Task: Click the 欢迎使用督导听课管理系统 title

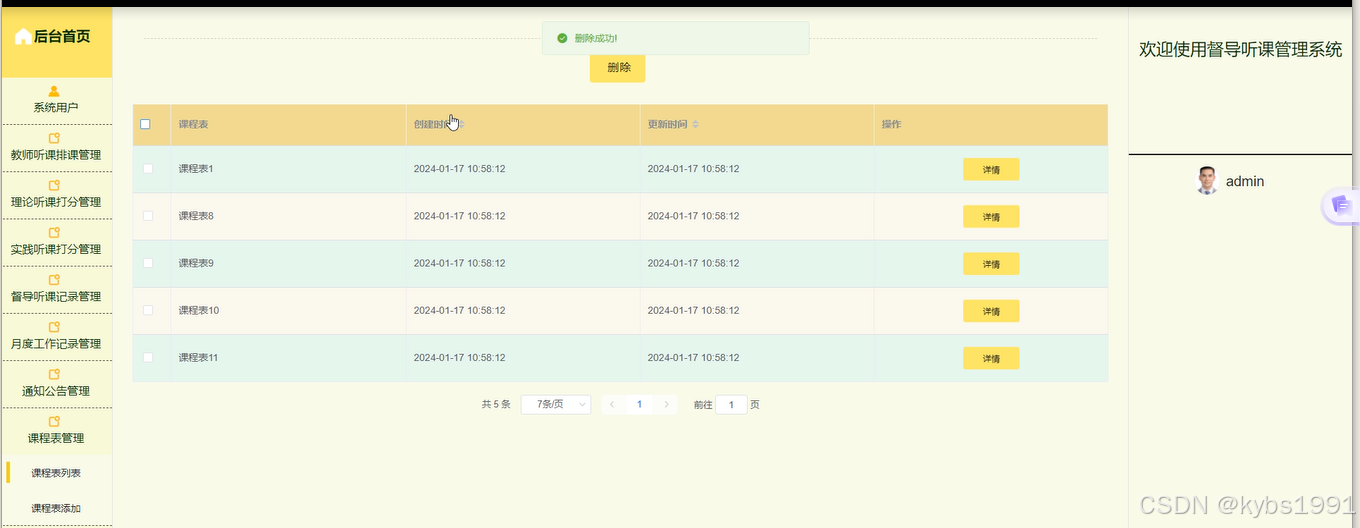Action: (x=1240, y=49)
